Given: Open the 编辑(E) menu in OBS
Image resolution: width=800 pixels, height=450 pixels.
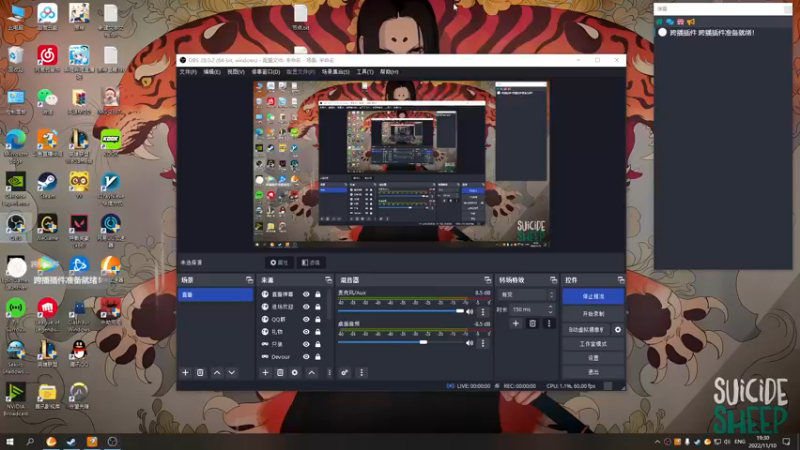Looking at the screenshot, I should click(x=212, y=72).
